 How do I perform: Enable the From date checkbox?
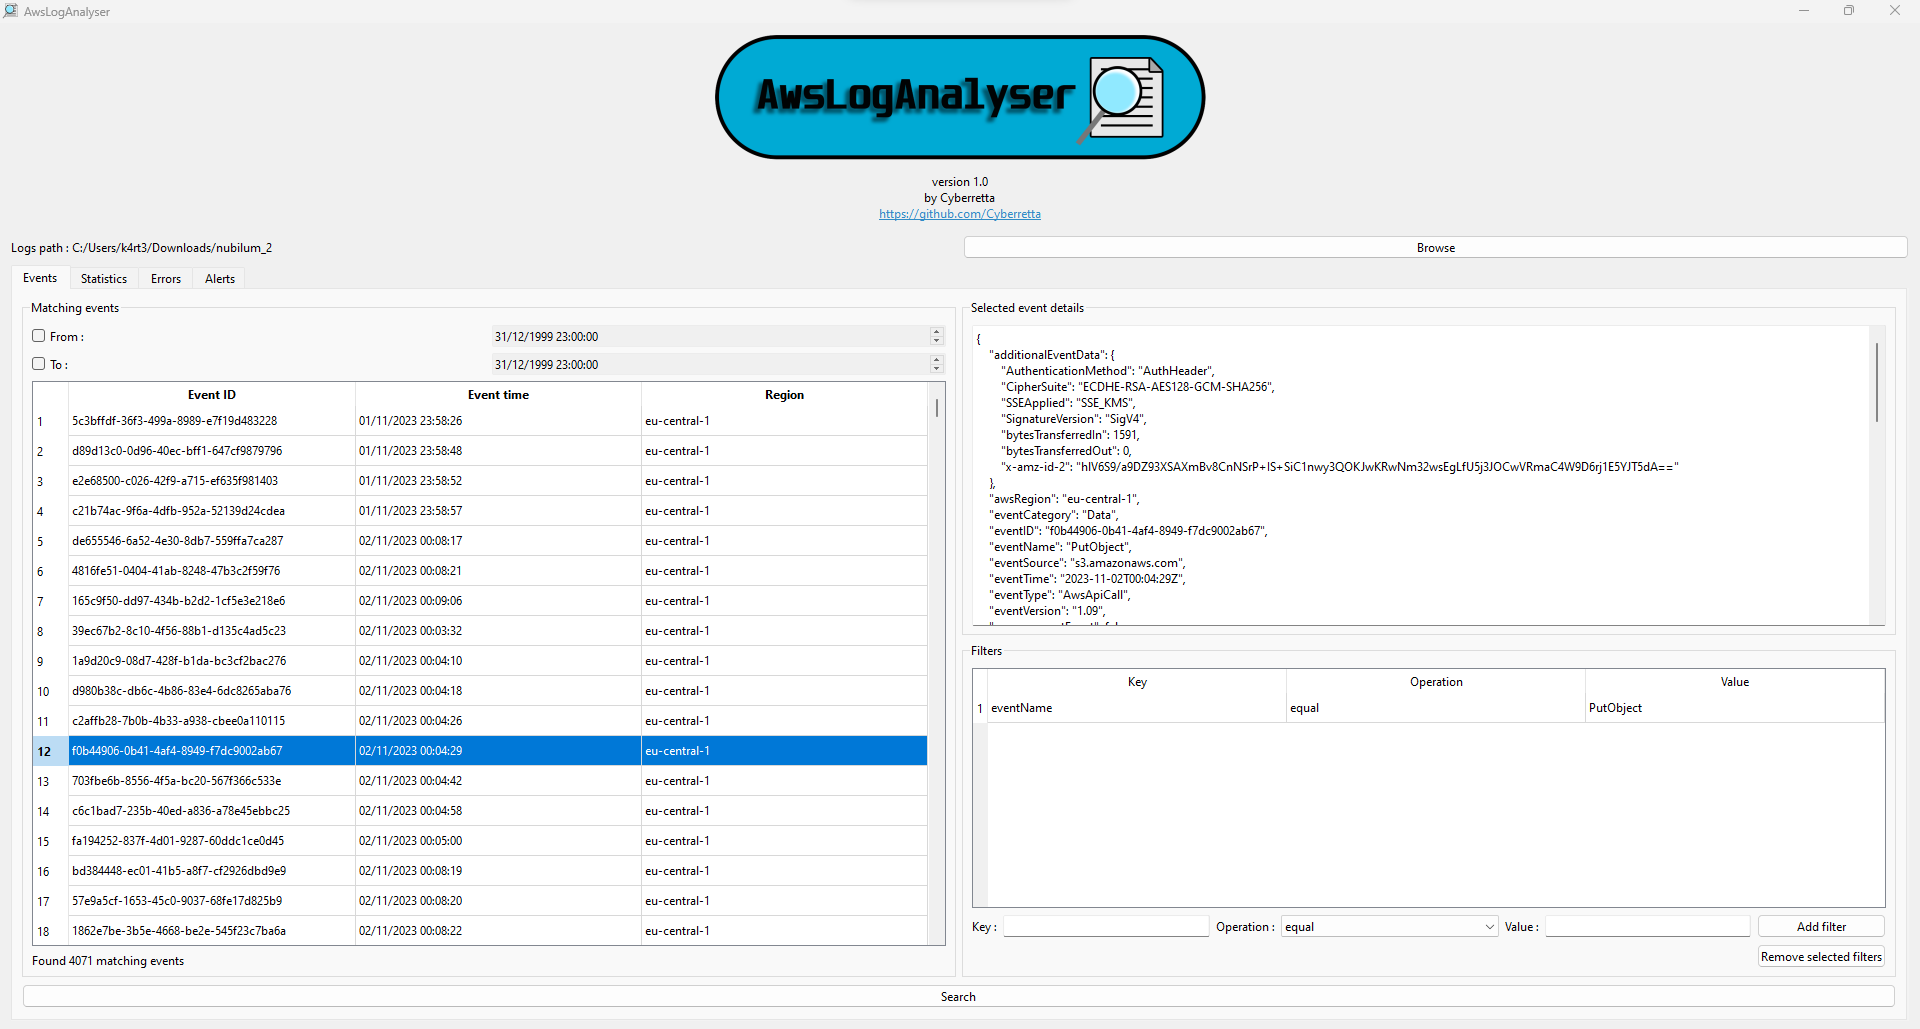39,336
